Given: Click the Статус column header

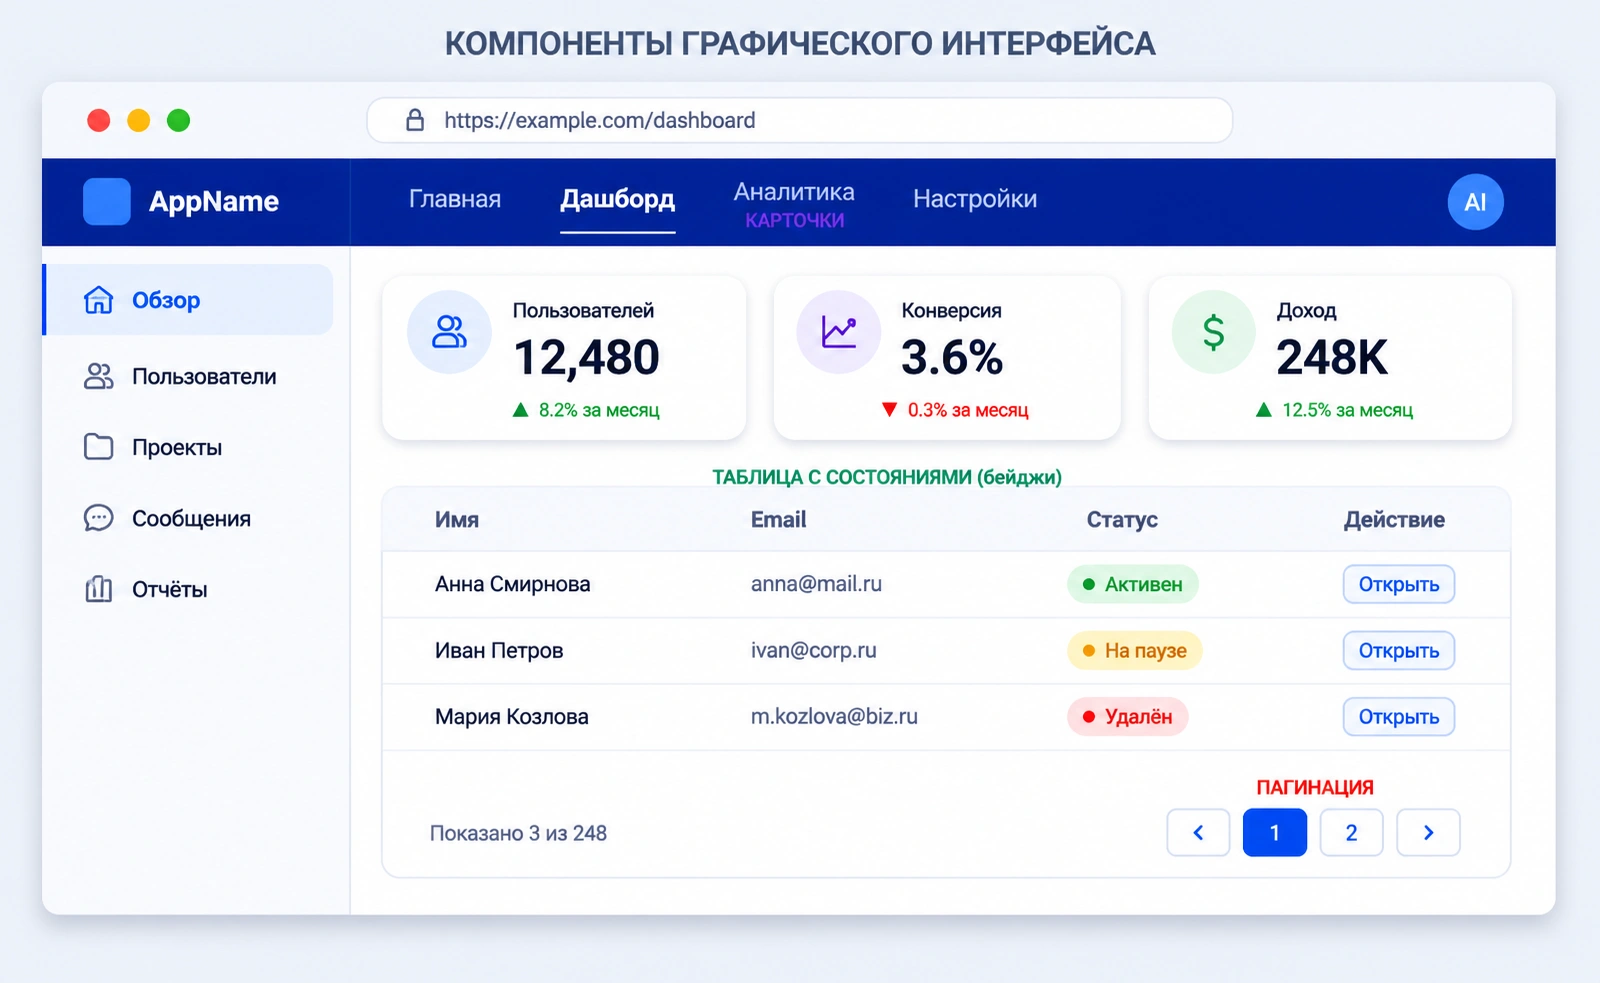Looking at the screenshot, I should tap(1122, 520).
